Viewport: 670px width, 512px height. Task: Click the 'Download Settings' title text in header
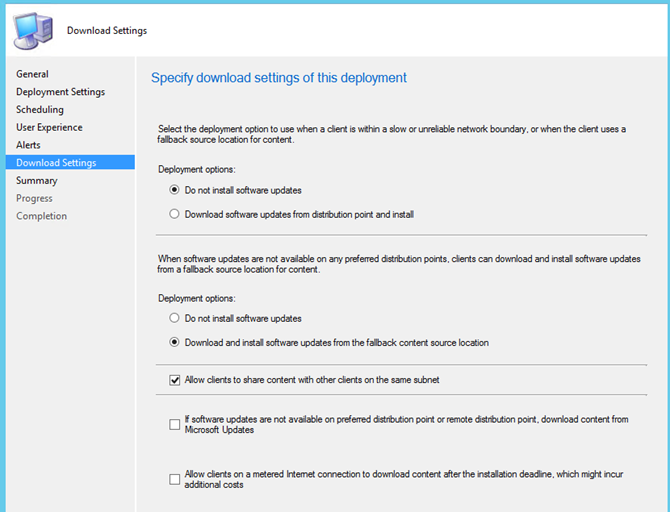pyautogui.click(x=107, y=31)
